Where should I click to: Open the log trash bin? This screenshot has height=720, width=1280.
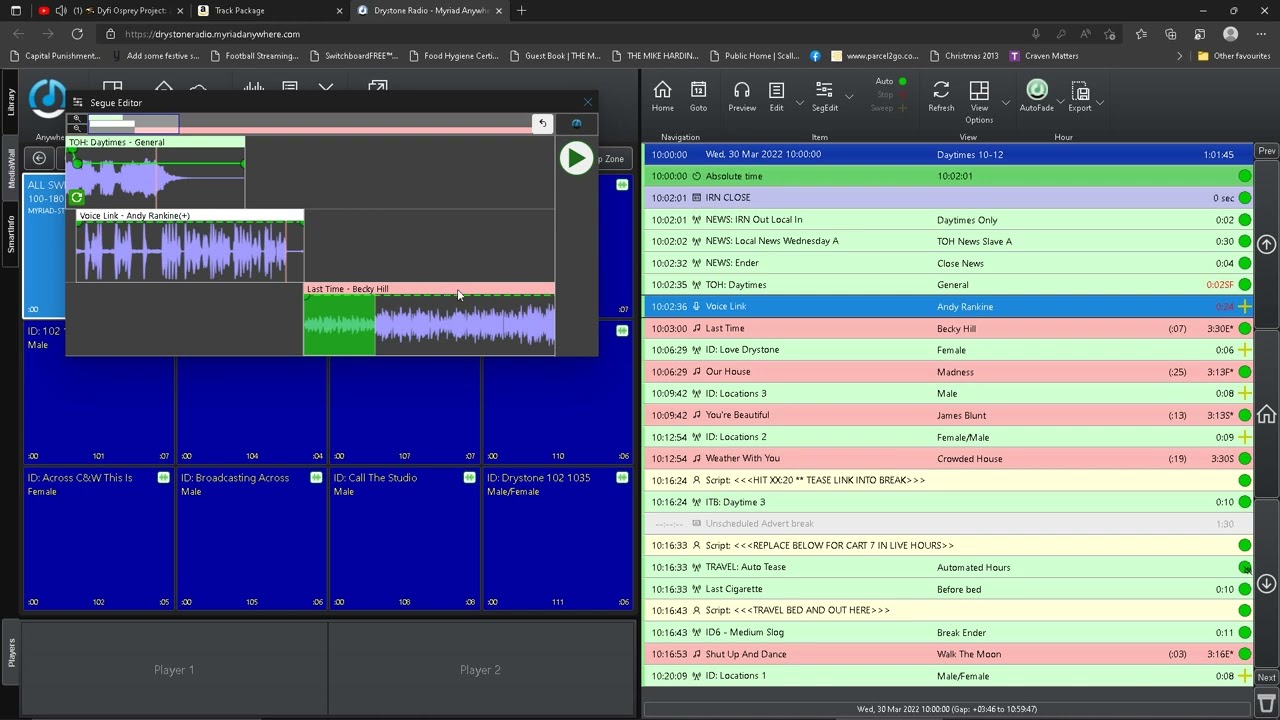point(1266,704)
